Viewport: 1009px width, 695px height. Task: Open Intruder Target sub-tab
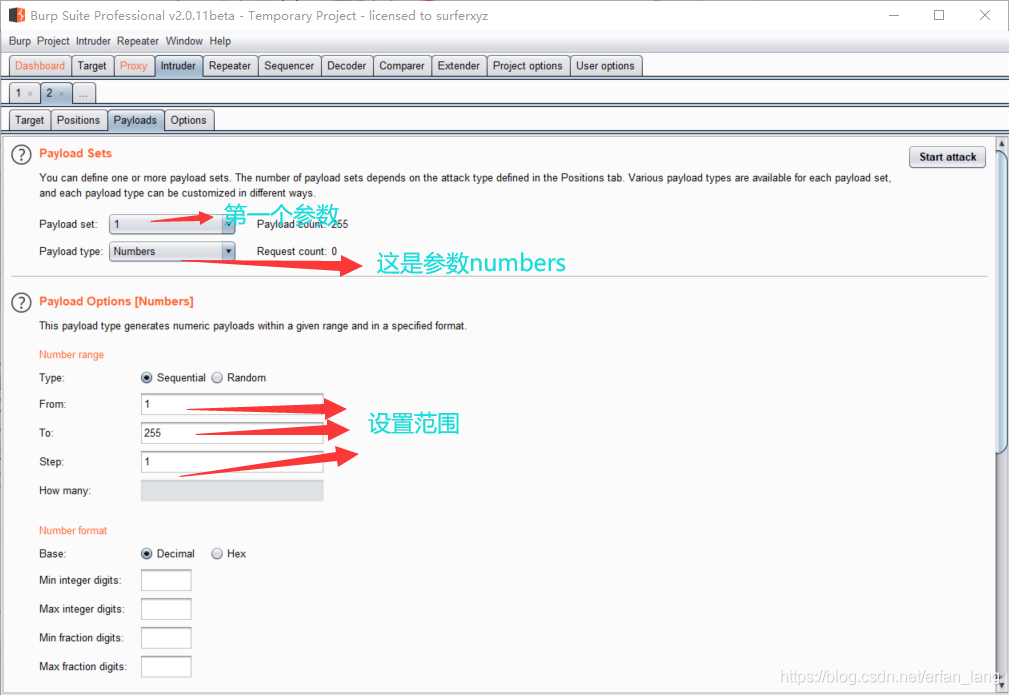[x=30, y=120]
